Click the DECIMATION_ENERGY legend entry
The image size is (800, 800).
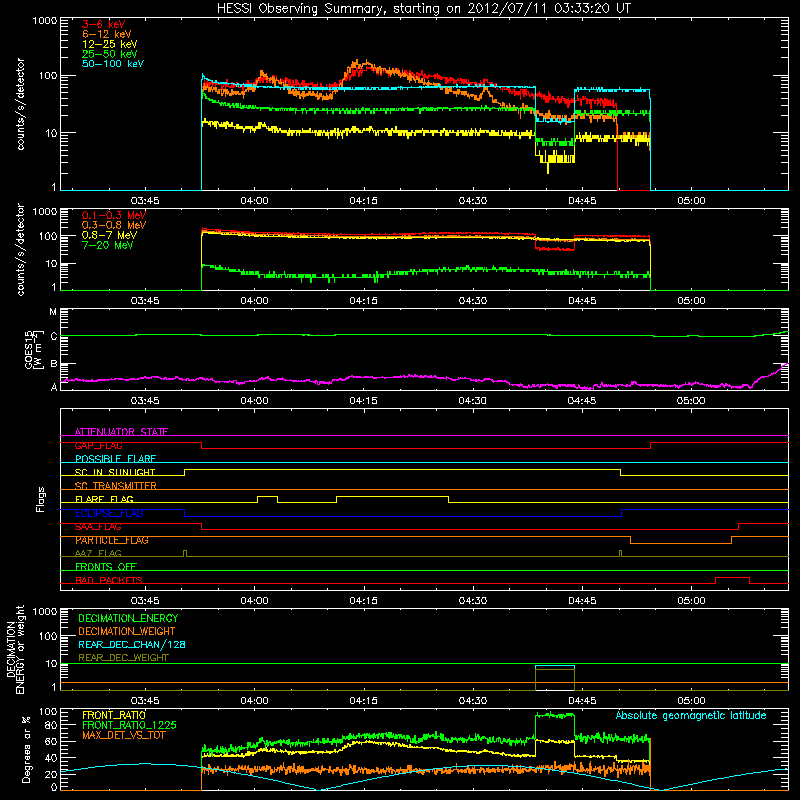coord(128,618)
